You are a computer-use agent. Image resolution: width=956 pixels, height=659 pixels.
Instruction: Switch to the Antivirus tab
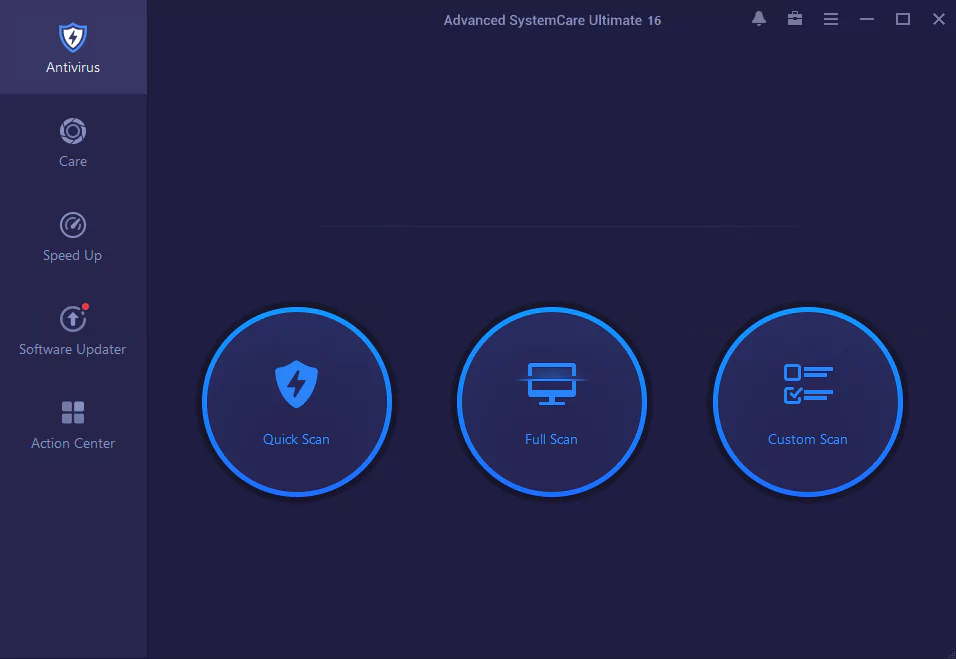pos(73,47)
